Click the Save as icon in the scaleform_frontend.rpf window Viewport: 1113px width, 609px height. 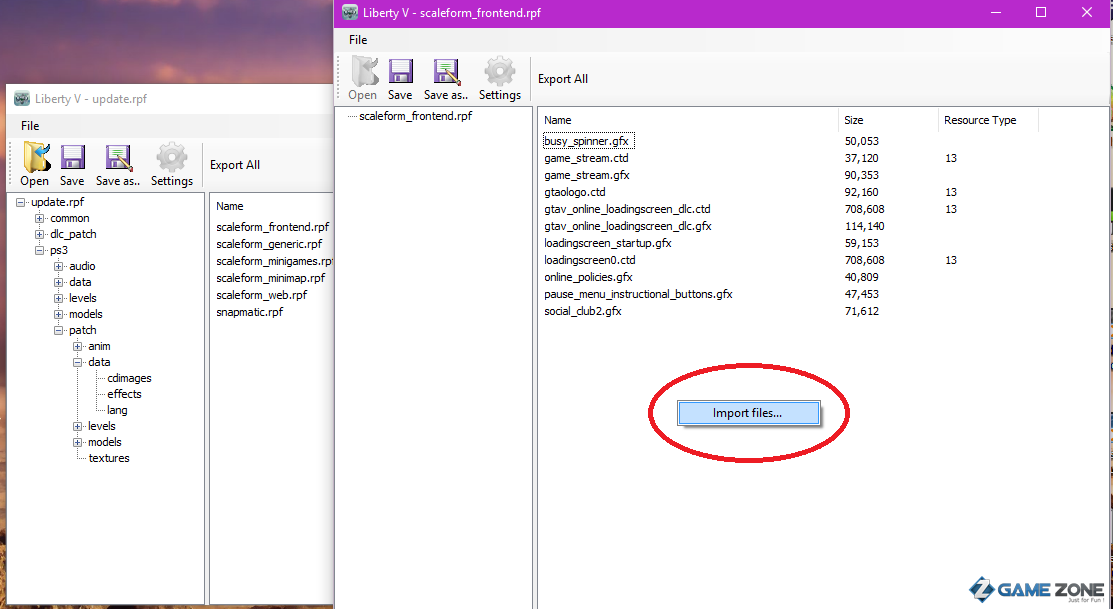pos(446,72)
